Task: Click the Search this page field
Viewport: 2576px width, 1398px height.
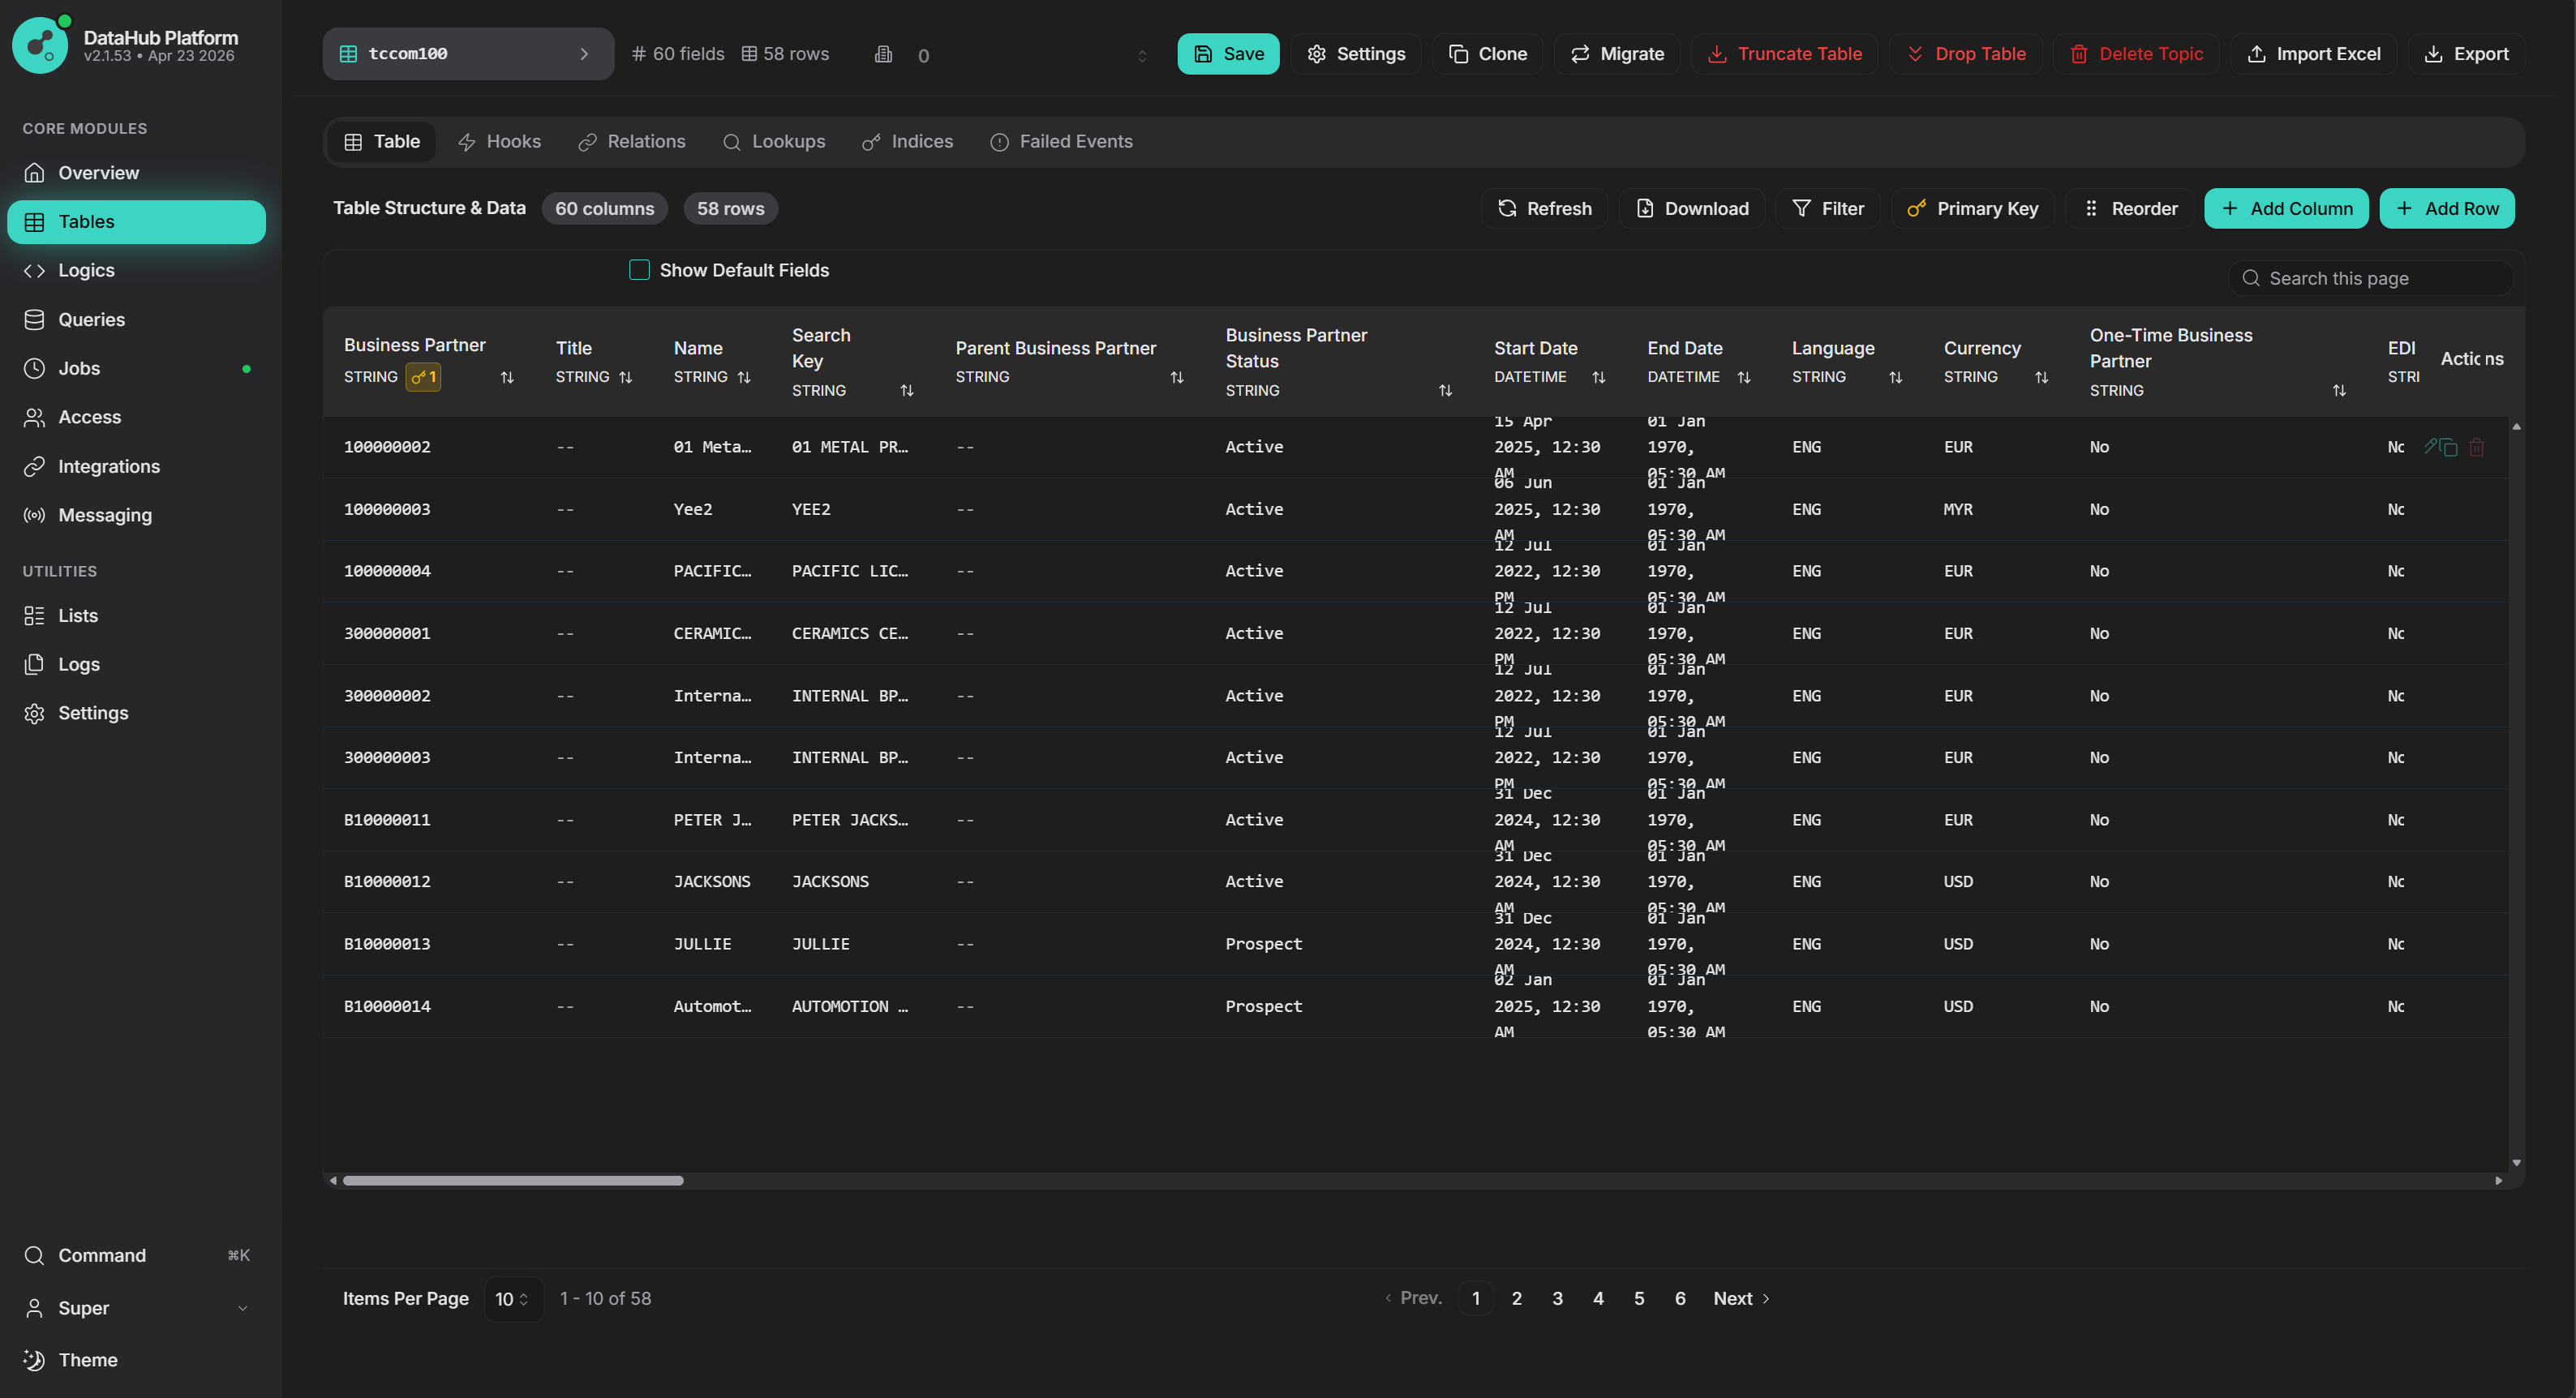Action: coord(2370,278)
